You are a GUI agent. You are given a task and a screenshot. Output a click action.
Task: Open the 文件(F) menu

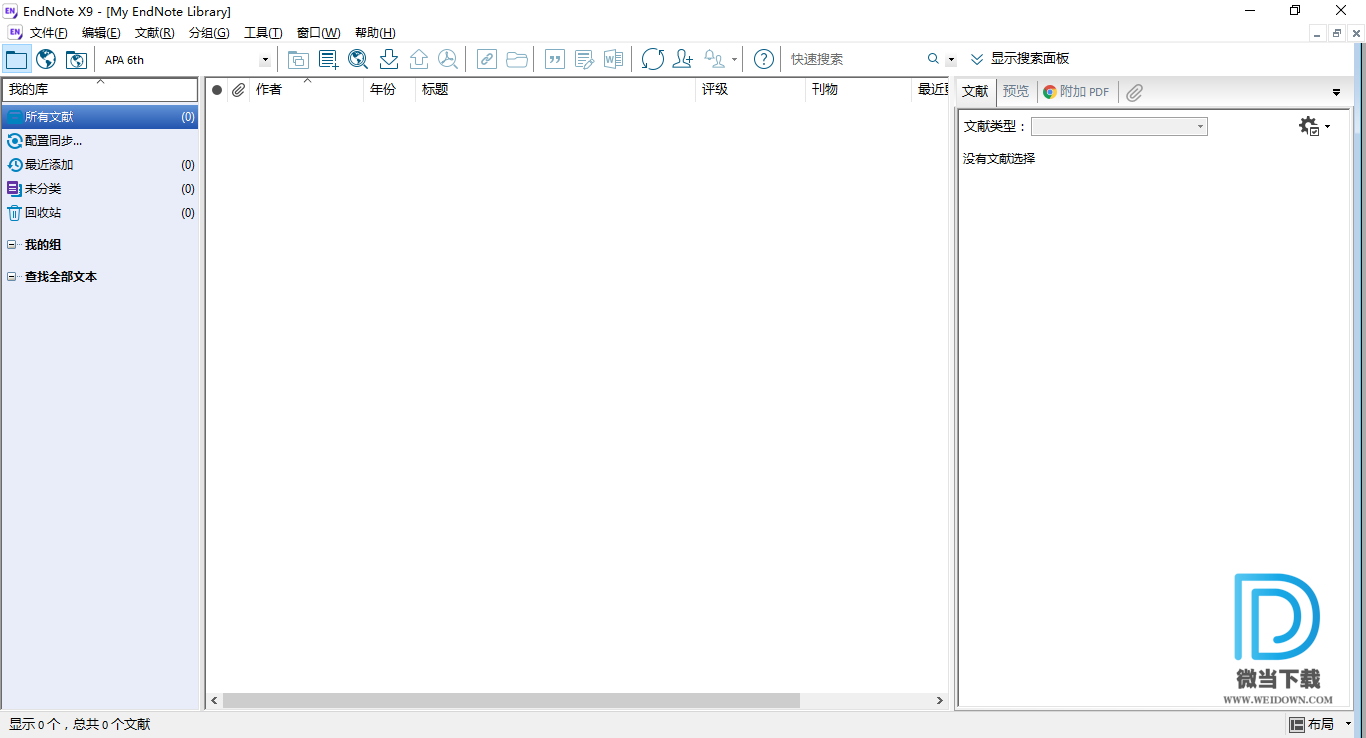tap(49, 33)
